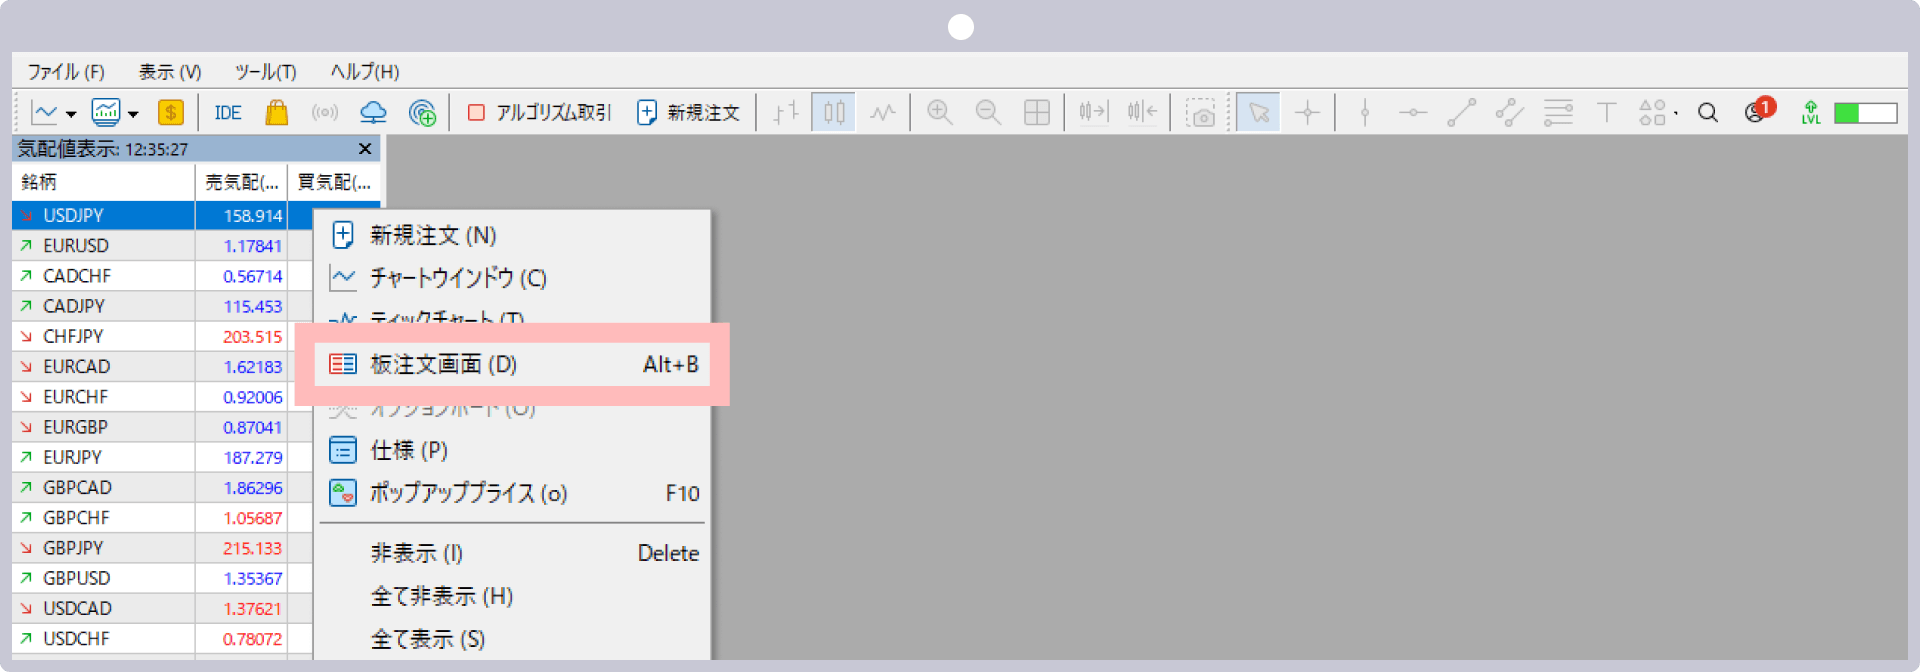
Task: Close the 気配値表示 panel
Action: tap(365, 149)
